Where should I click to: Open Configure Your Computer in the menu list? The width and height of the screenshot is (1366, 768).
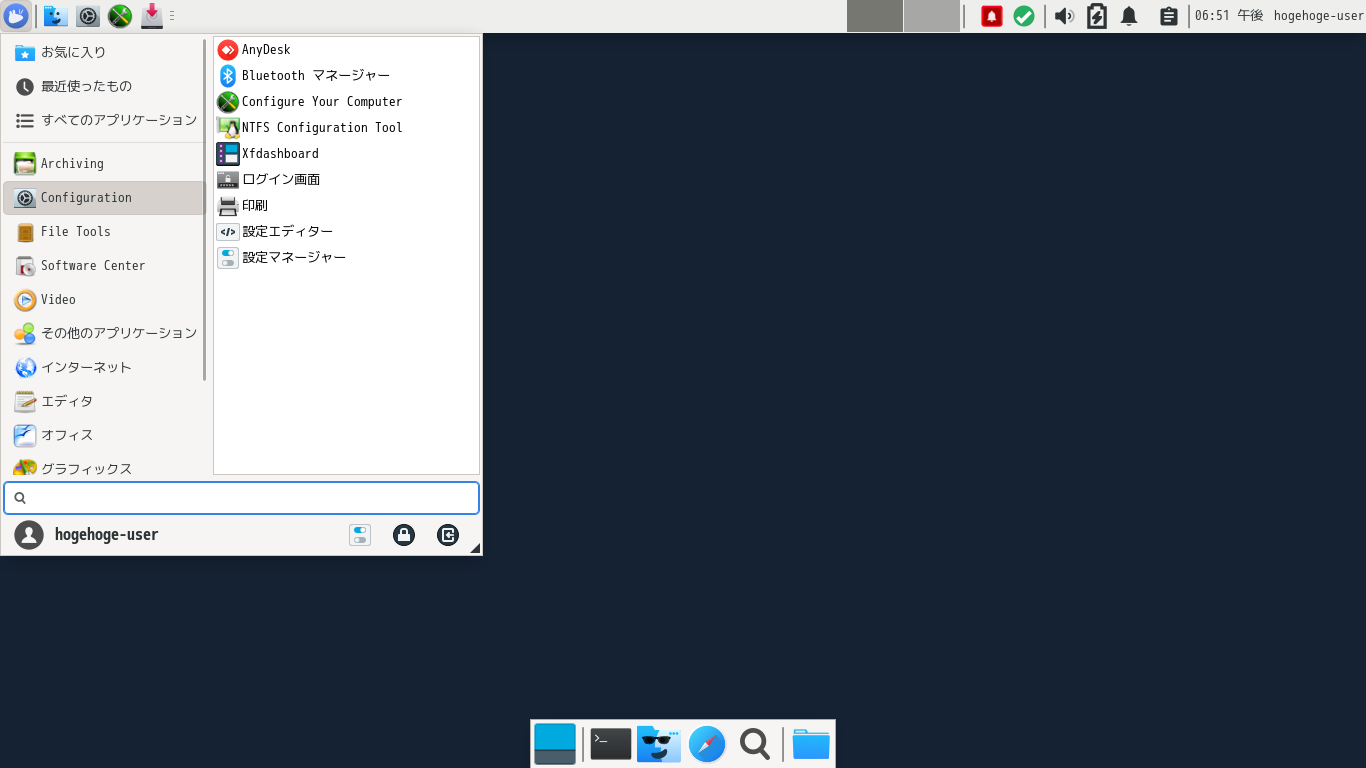346,101
